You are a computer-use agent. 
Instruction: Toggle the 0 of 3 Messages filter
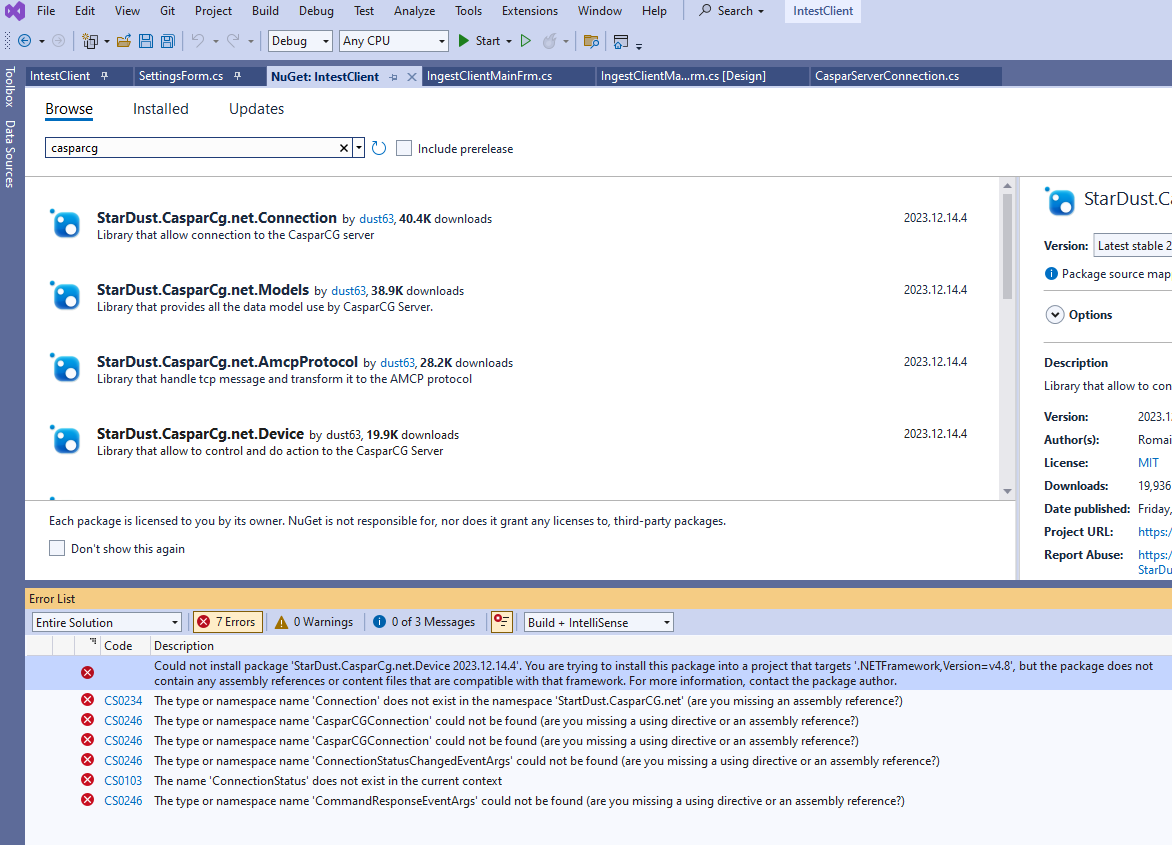[x=424, y=622]
